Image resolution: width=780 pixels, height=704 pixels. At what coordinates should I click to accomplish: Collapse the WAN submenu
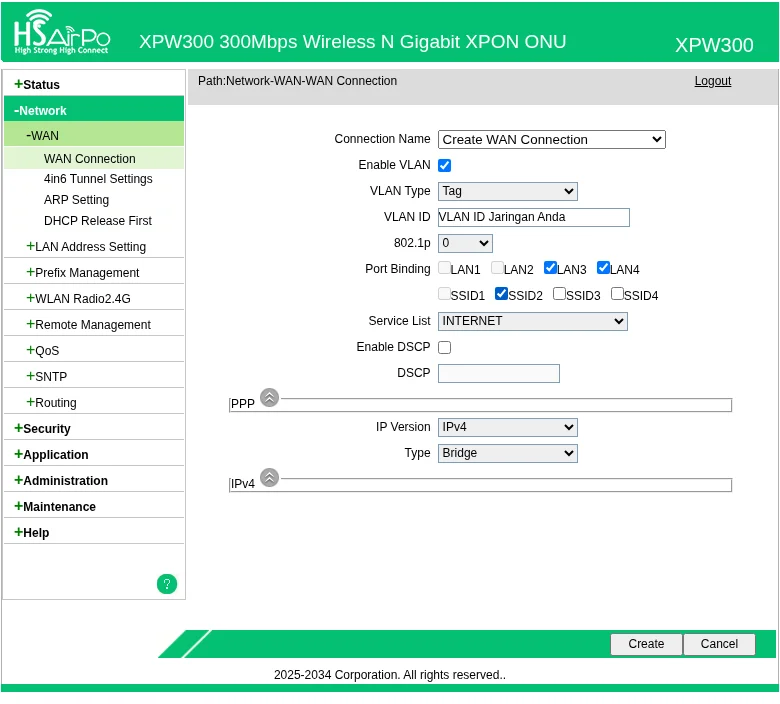[x=94, y=135]
